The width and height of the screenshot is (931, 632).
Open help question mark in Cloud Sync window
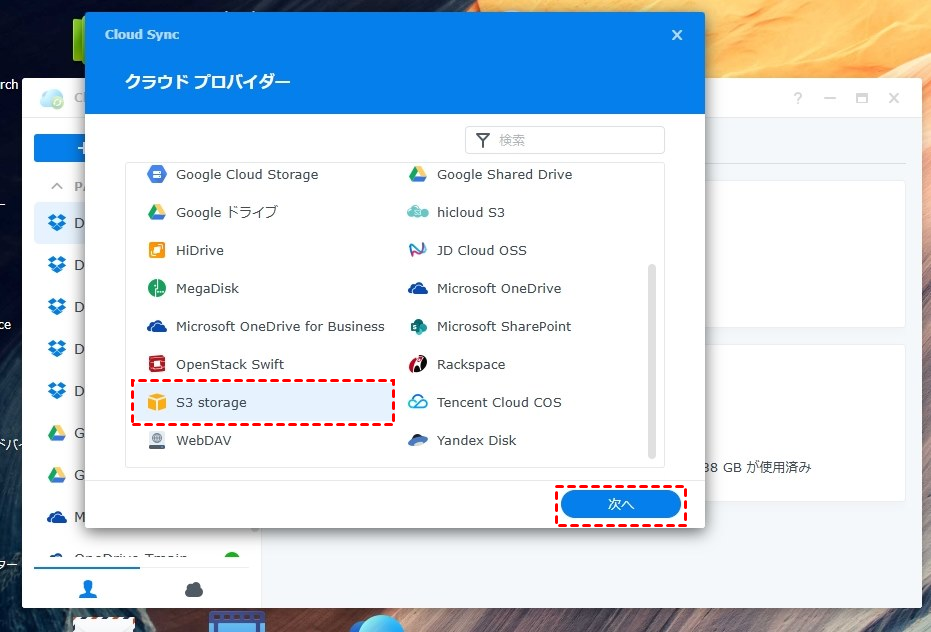[798, 98]
